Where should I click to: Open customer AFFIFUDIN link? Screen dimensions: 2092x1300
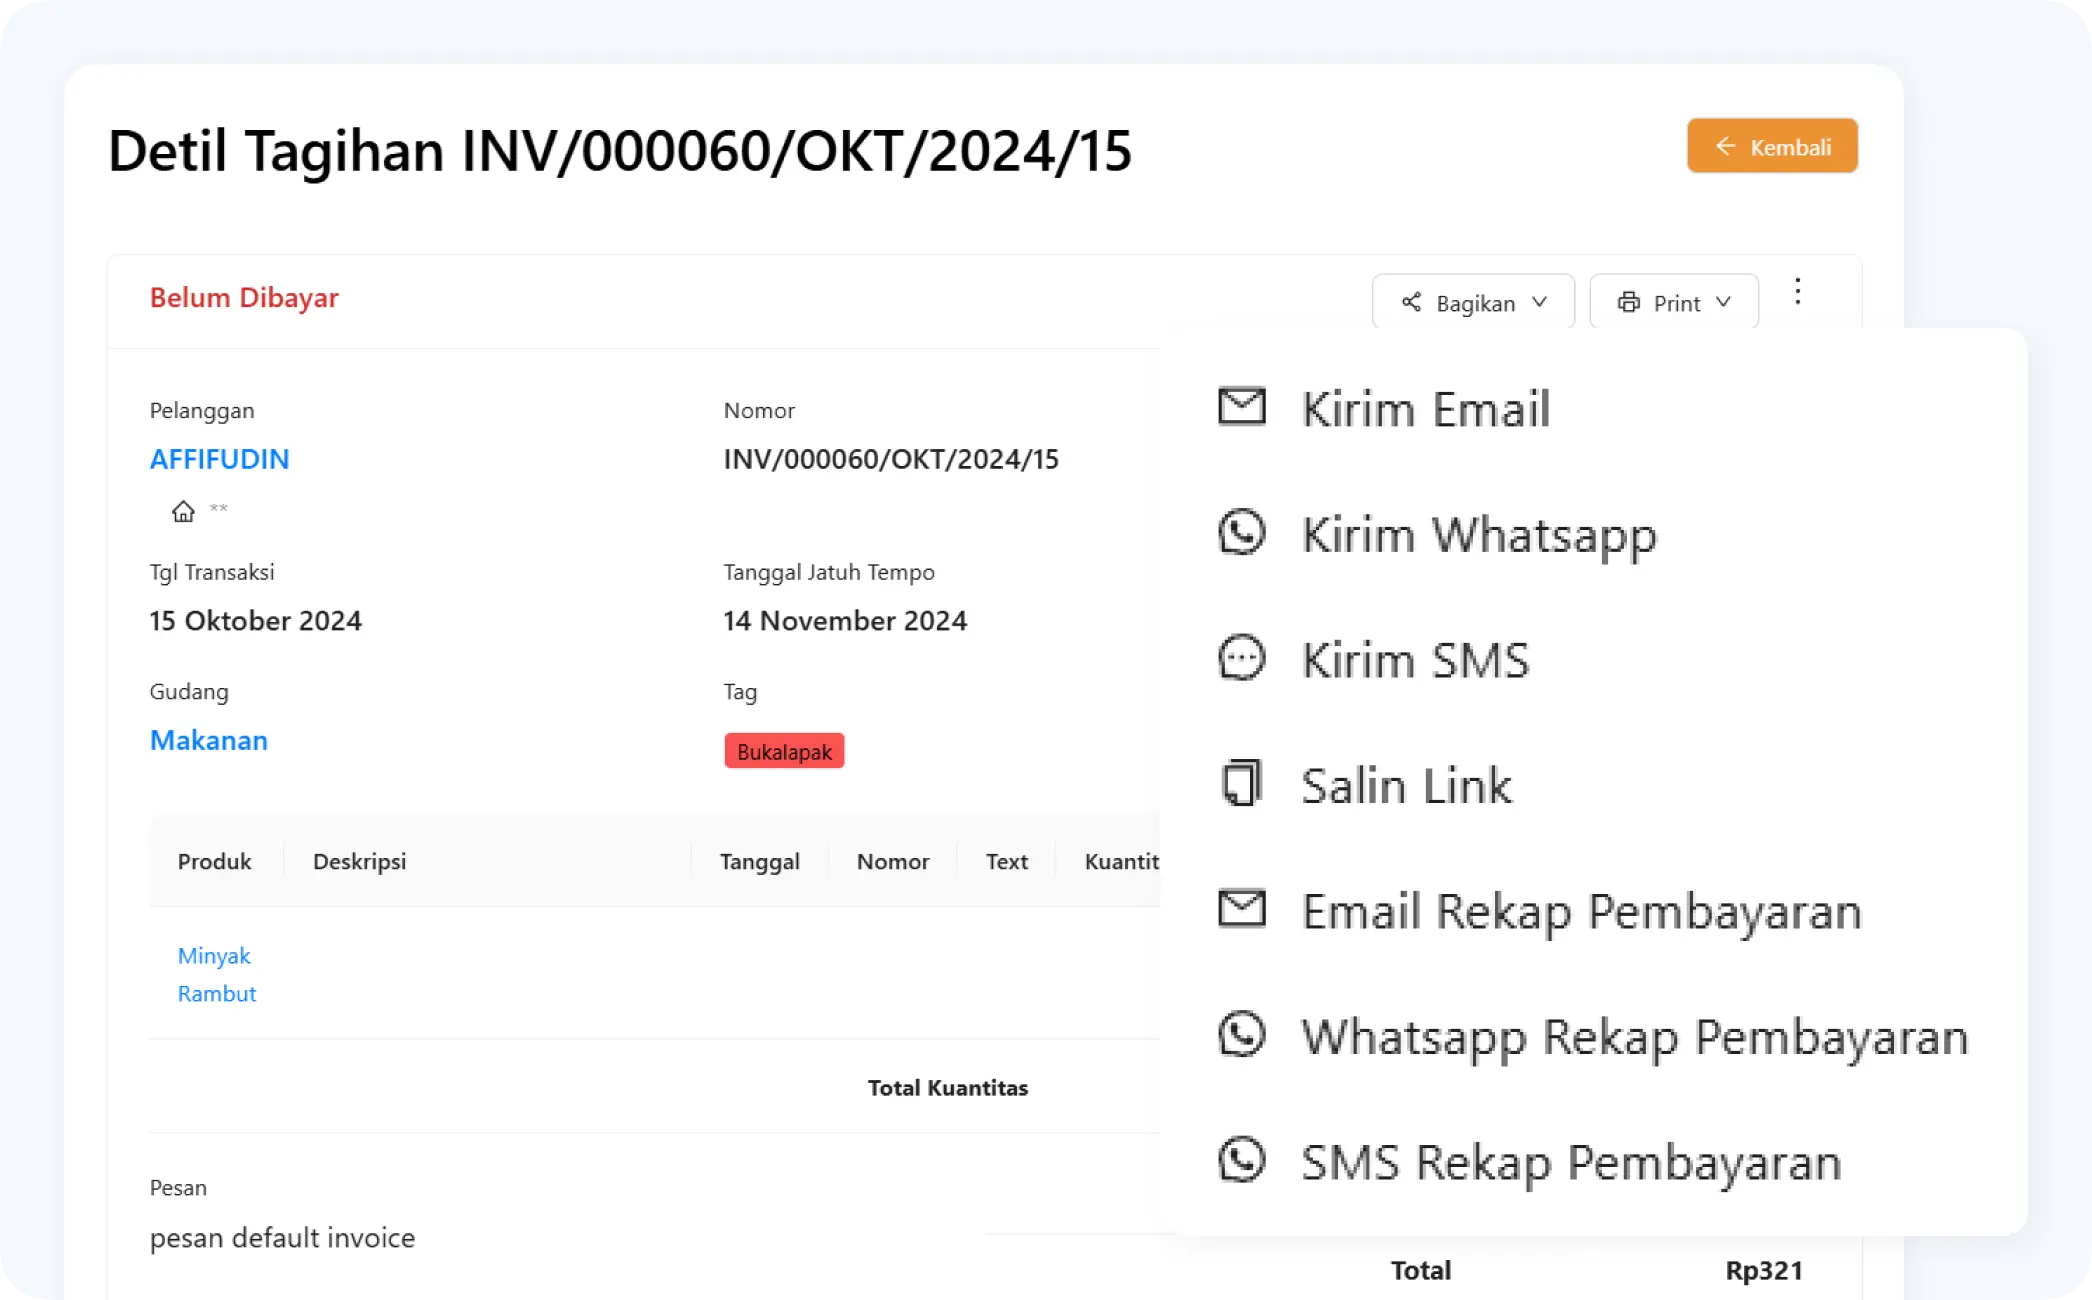(220, 459)
